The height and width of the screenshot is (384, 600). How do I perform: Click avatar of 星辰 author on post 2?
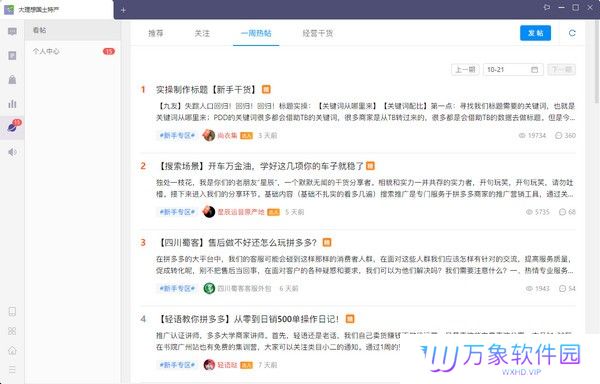[209, 212]
